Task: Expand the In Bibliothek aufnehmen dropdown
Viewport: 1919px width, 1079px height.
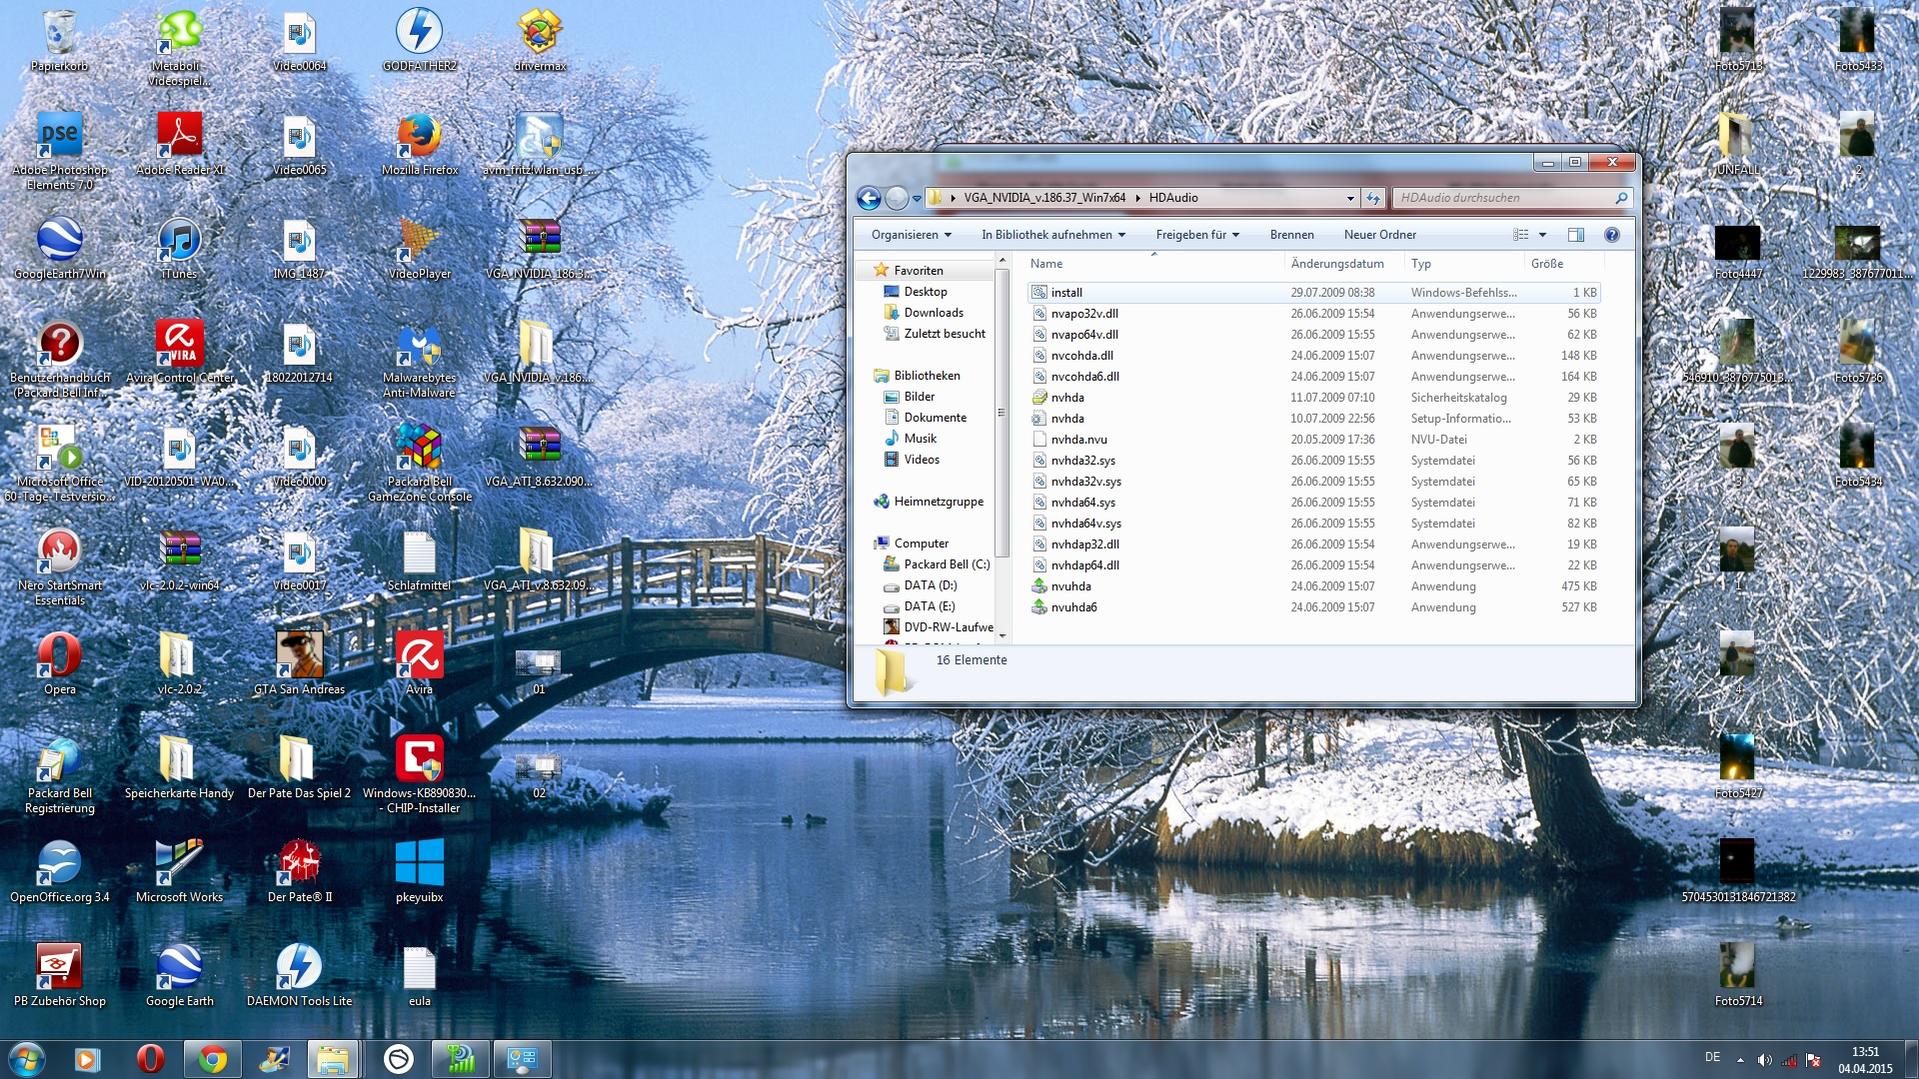Action: pos(1053,235)
